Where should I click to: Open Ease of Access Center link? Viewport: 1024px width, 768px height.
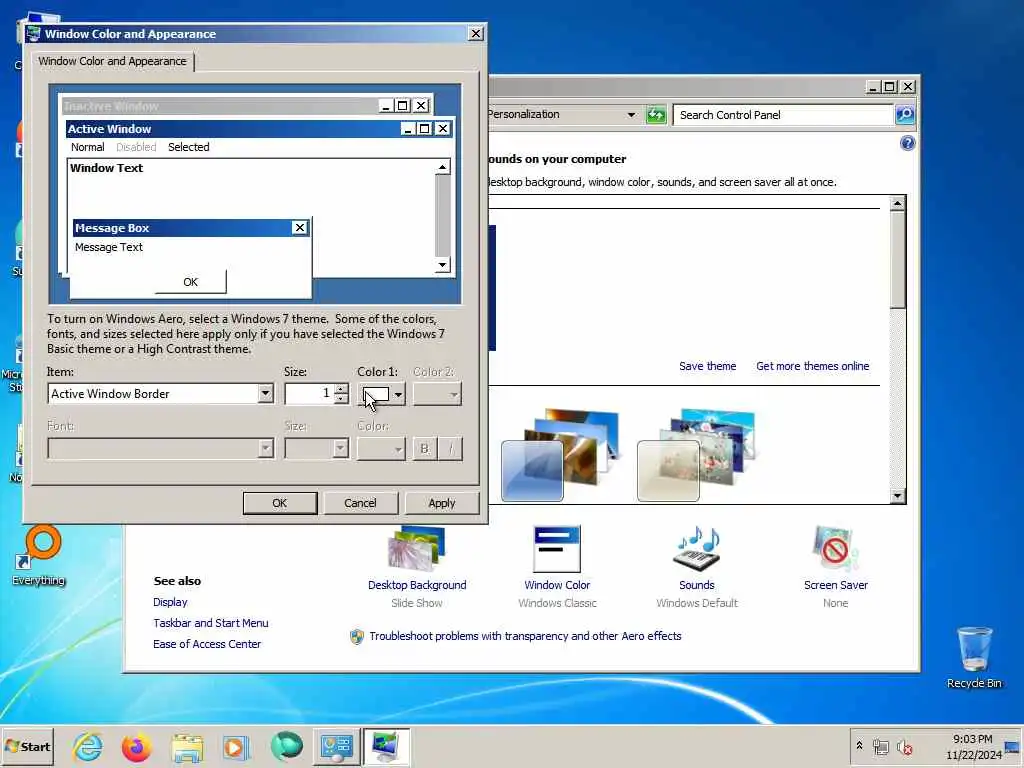click(207, 644)
